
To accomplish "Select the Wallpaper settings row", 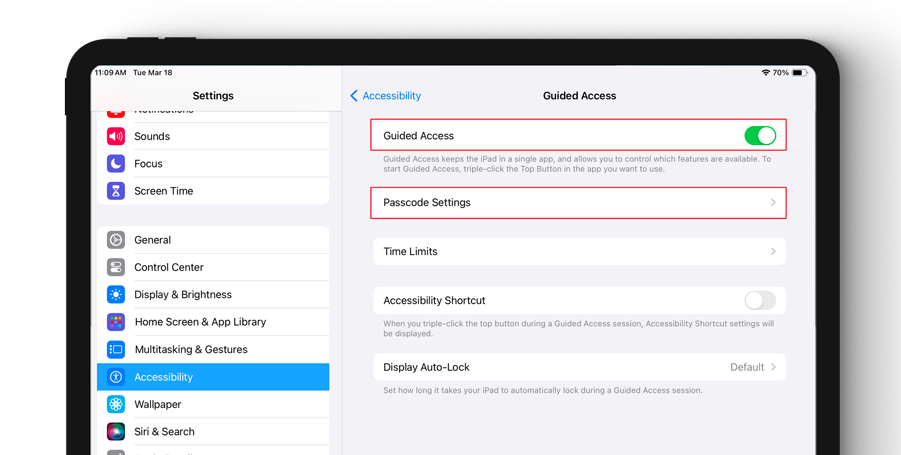I will [x=213, y=404].
